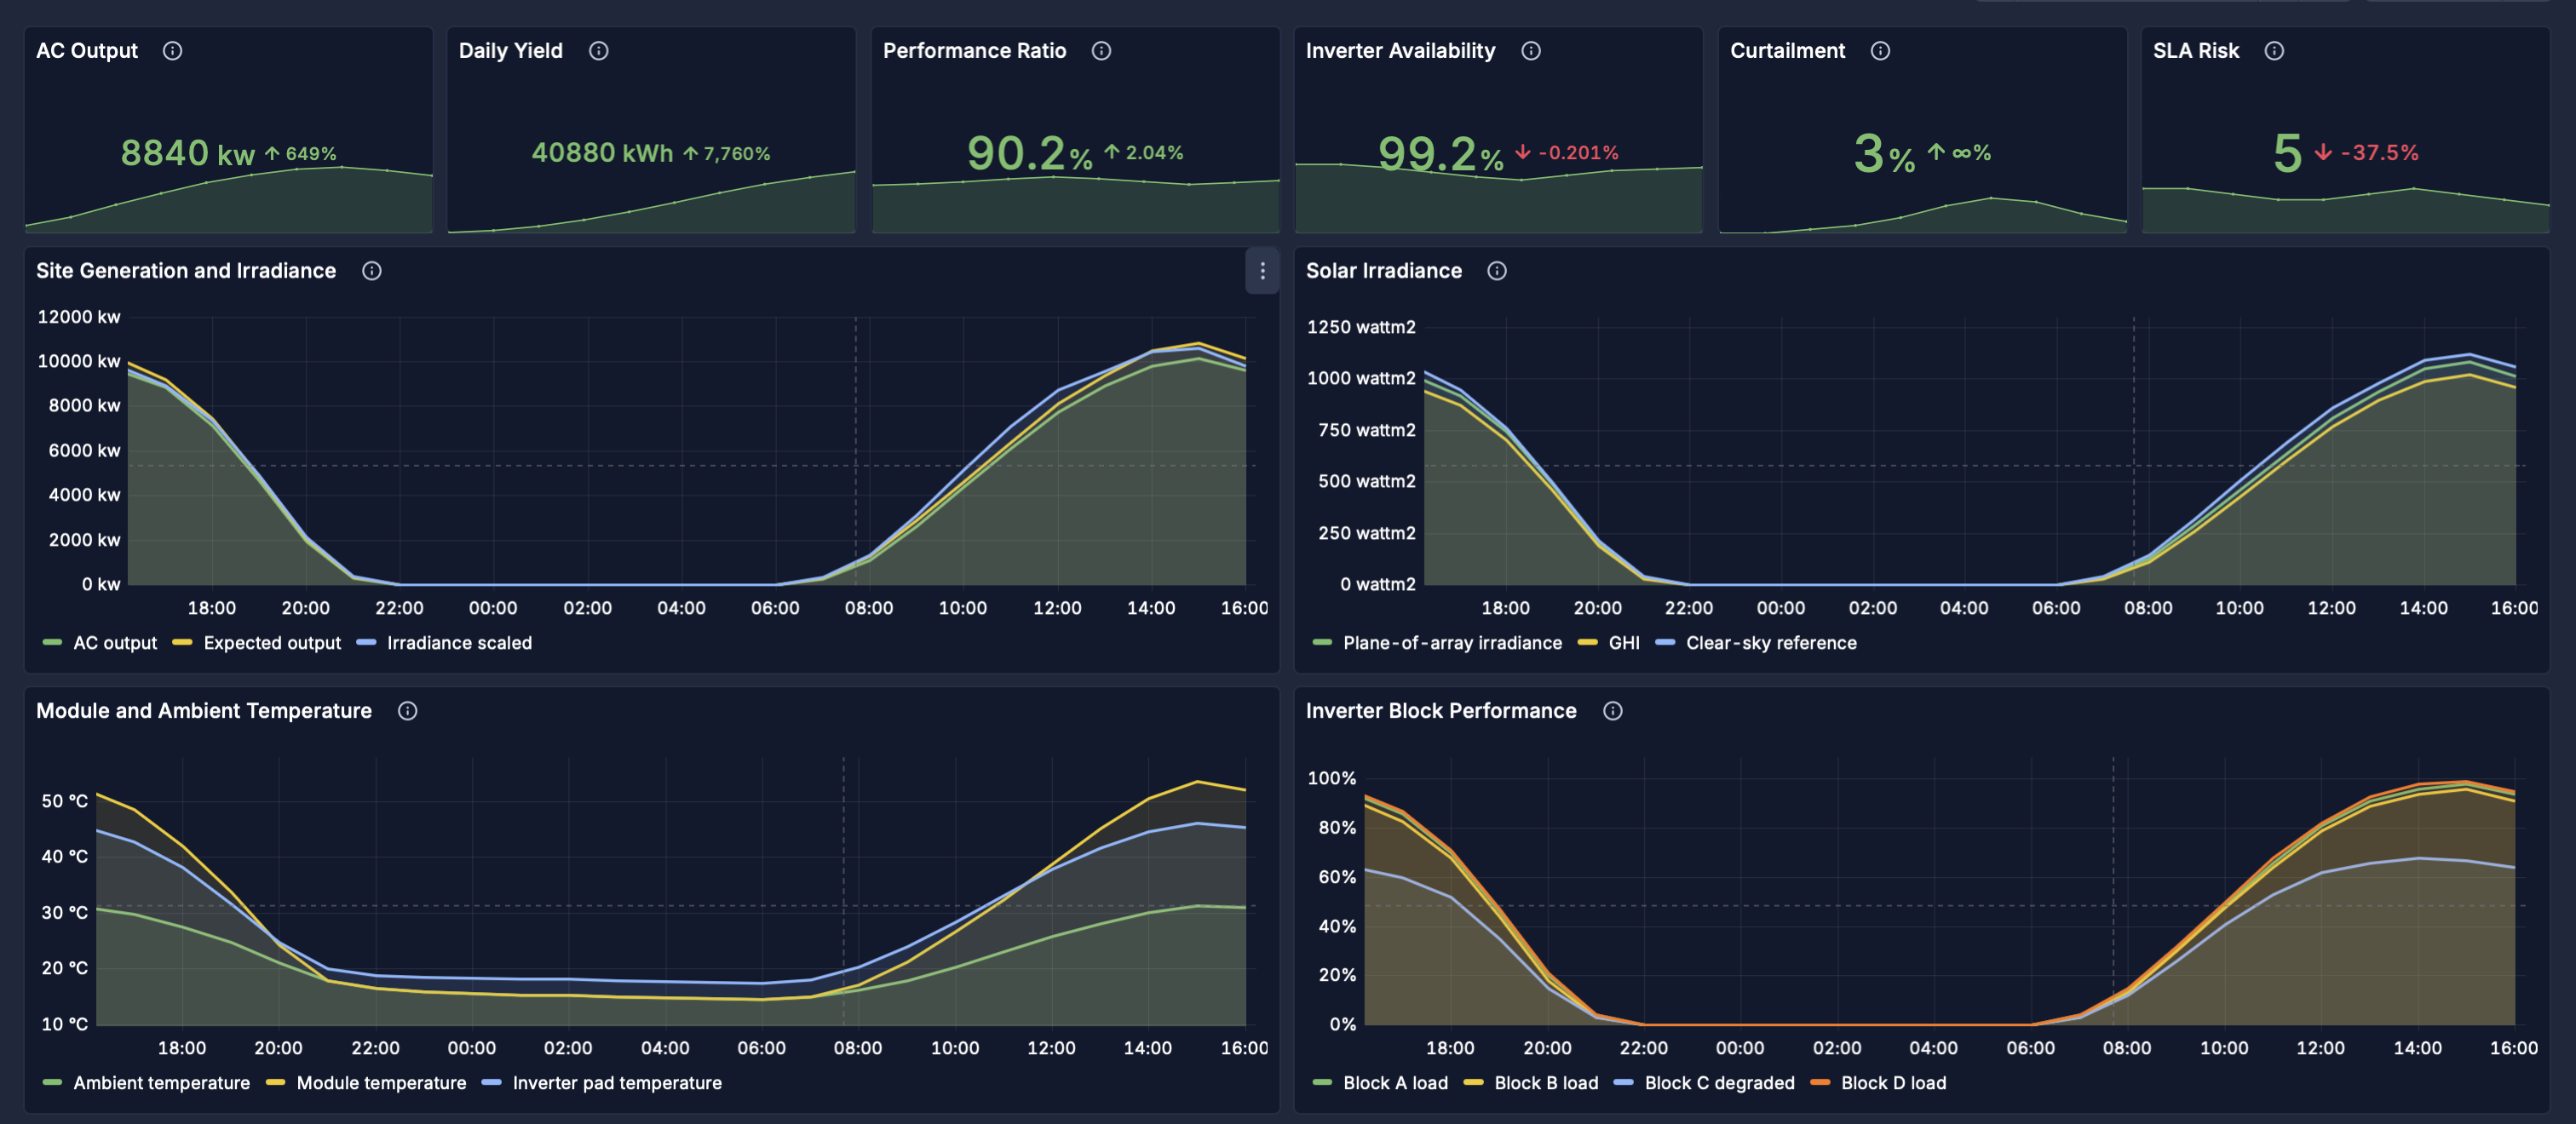This screenshot has height=1124, width=2576.
Task: Click the -37.5% SLA risk change
Action: pyautogui.click(x=2366, y=153)
